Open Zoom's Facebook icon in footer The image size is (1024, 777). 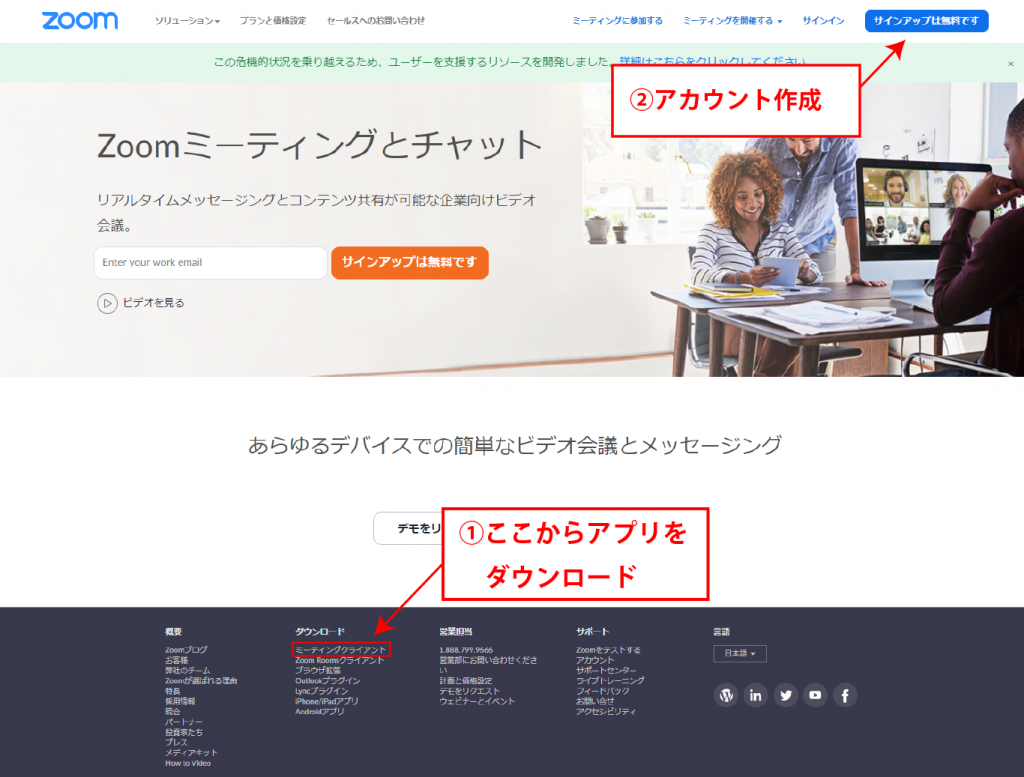[x=845, y=695]
